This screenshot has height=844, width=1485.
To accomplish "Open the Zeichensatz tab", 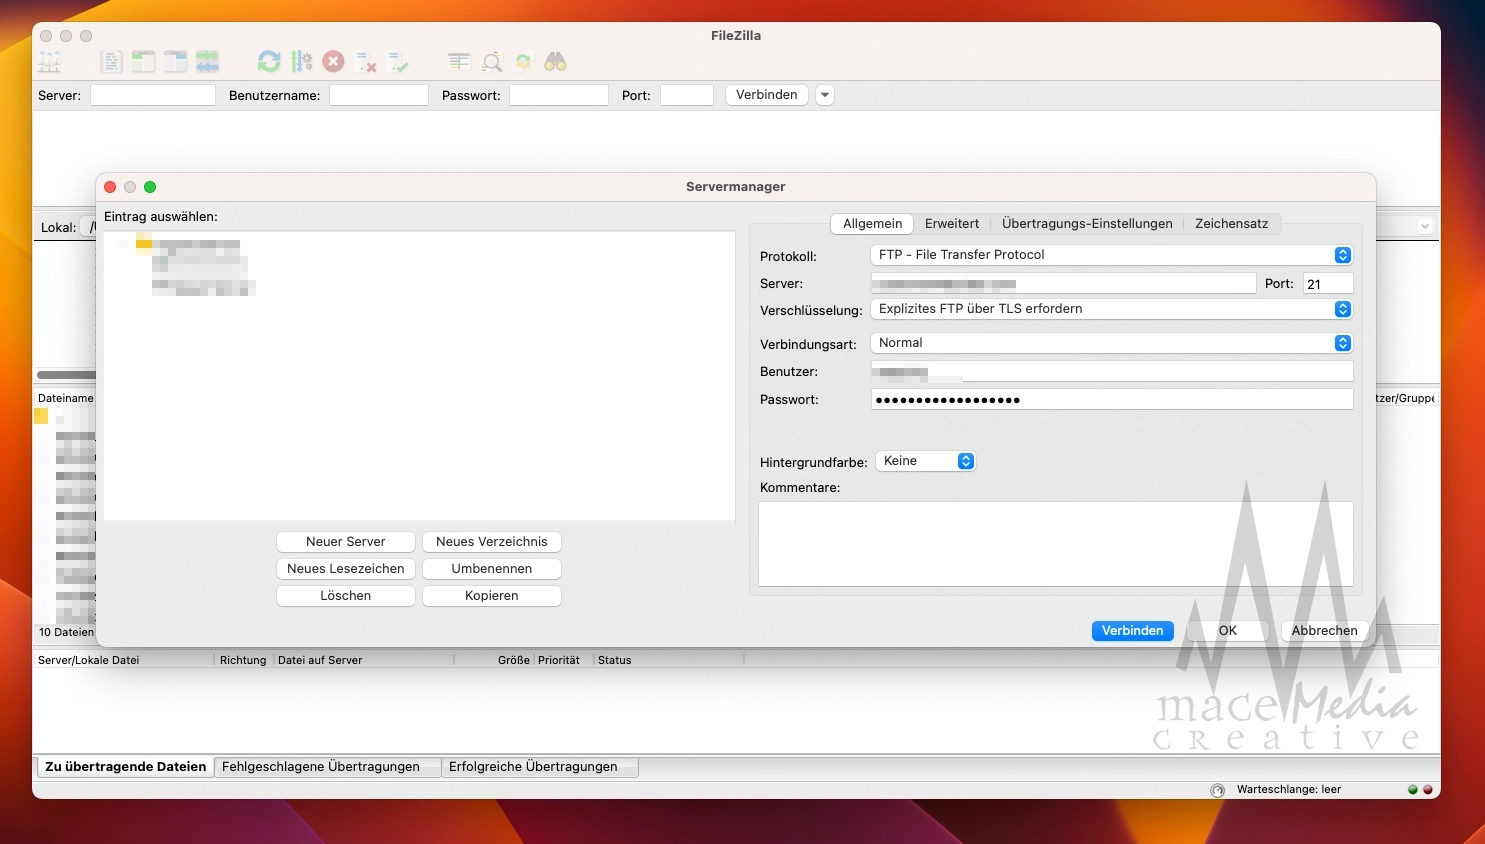I will [x=1231, y=223].
